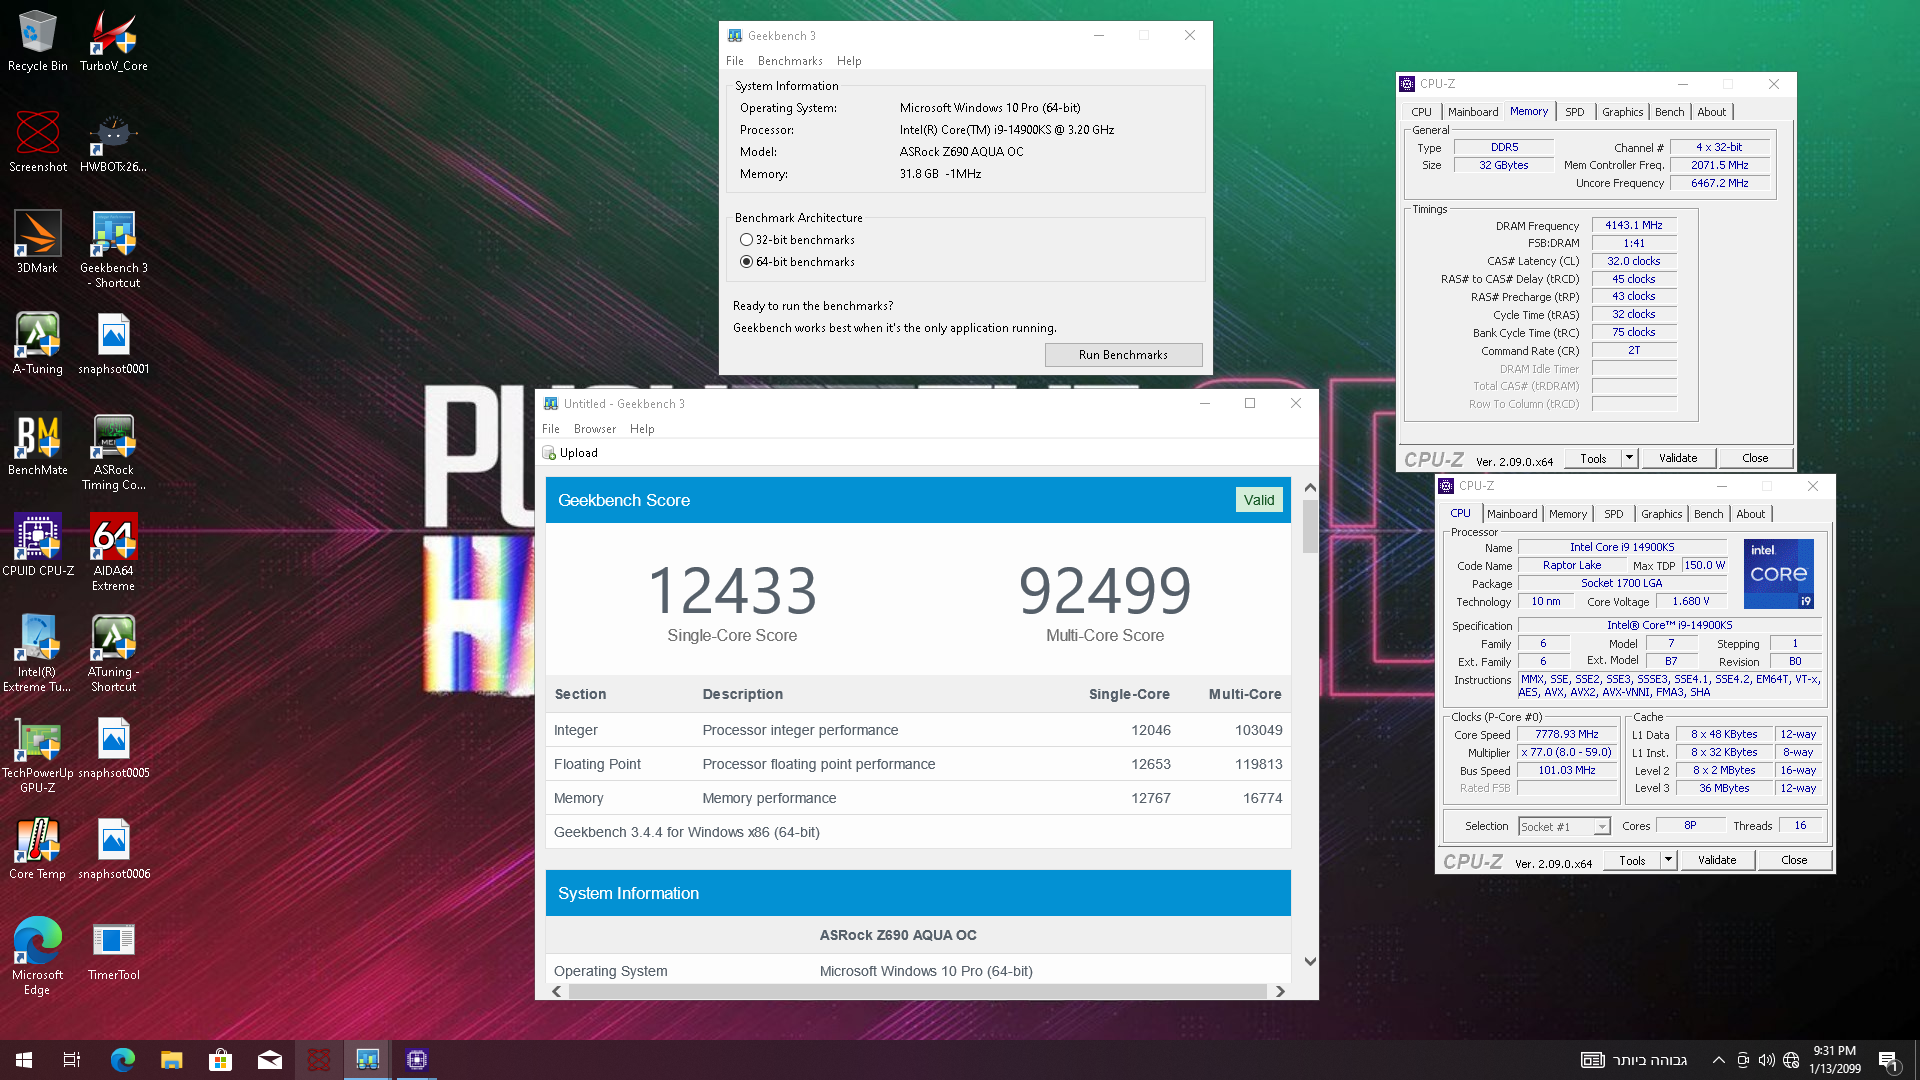1920x1080 pixels.
Task: Open Microsoft Store taskbar icon
Action: coord(221,1060)
